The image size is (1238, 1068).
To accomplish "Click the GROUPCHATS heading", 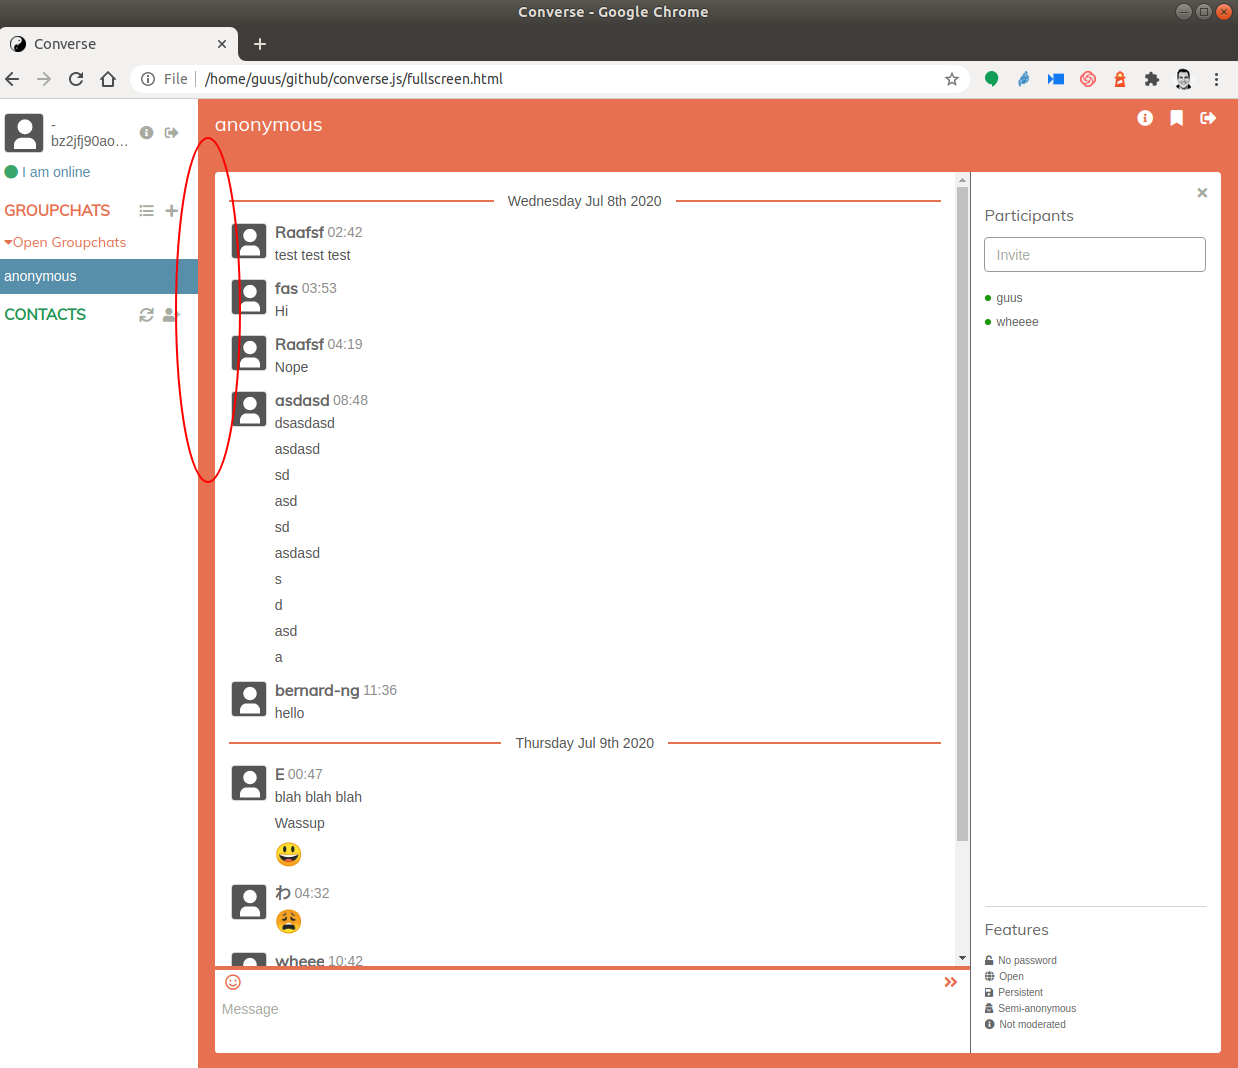I will 57,210.
